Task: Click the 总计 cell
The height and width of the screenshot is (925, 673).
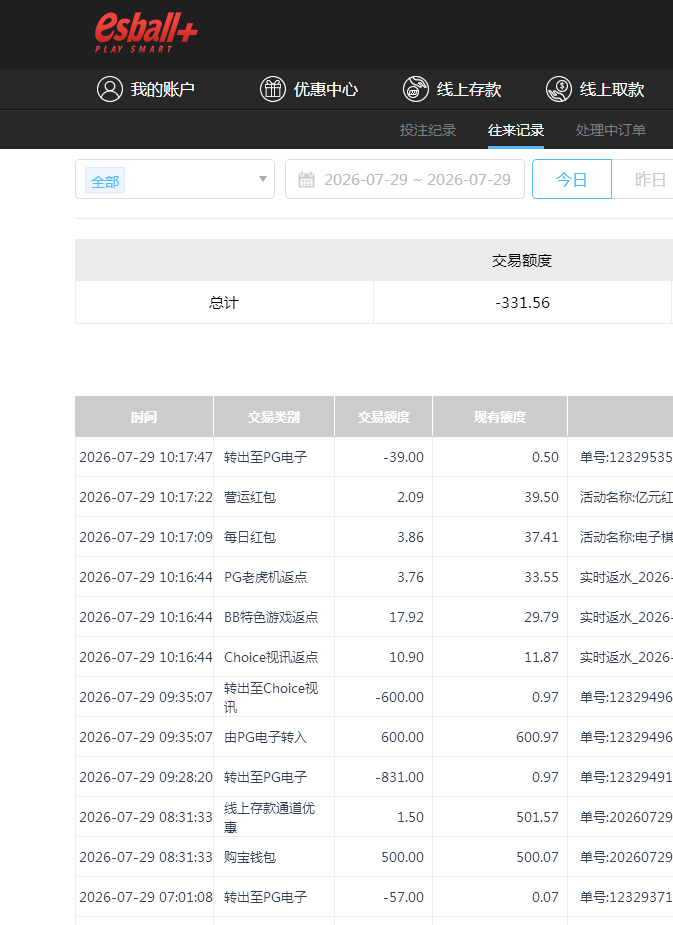Action: [x=224, y=303]
